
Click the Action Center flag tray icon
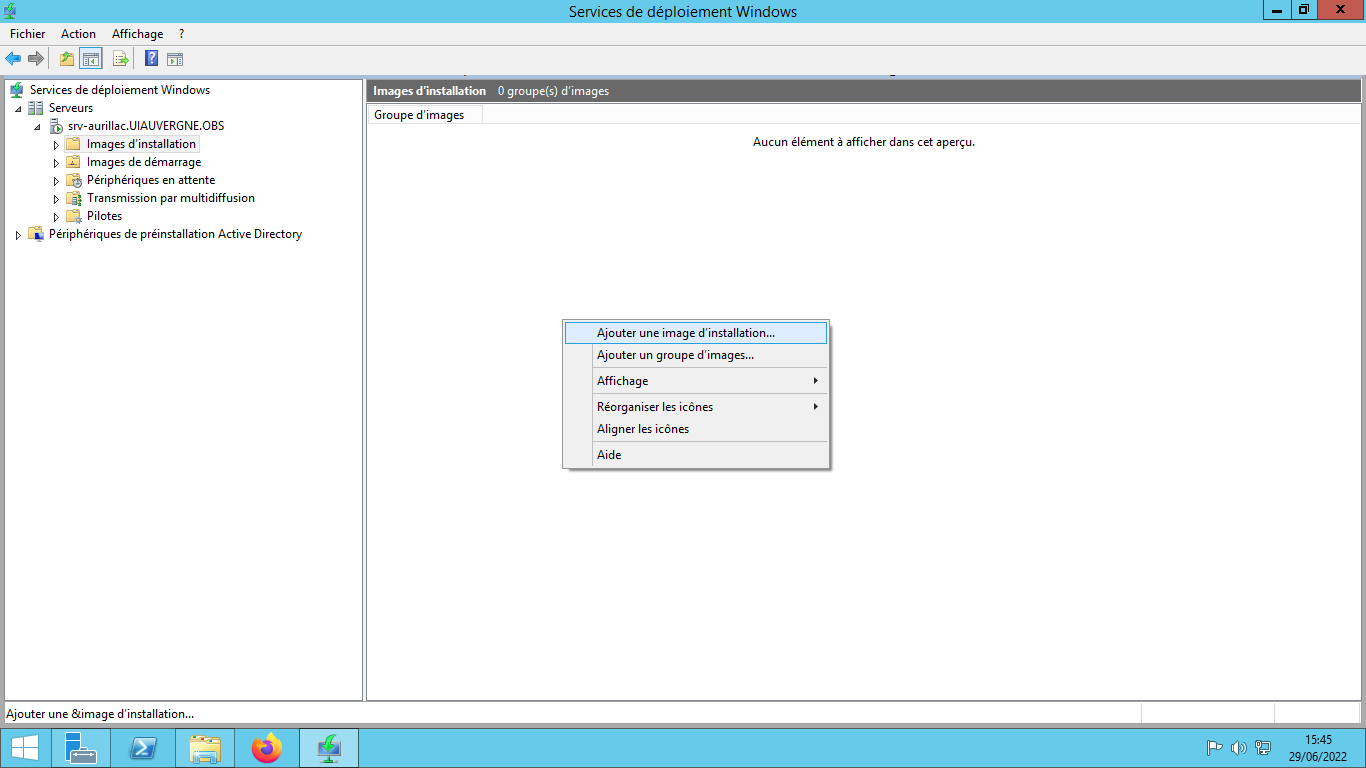click(x=1215, y=747)
